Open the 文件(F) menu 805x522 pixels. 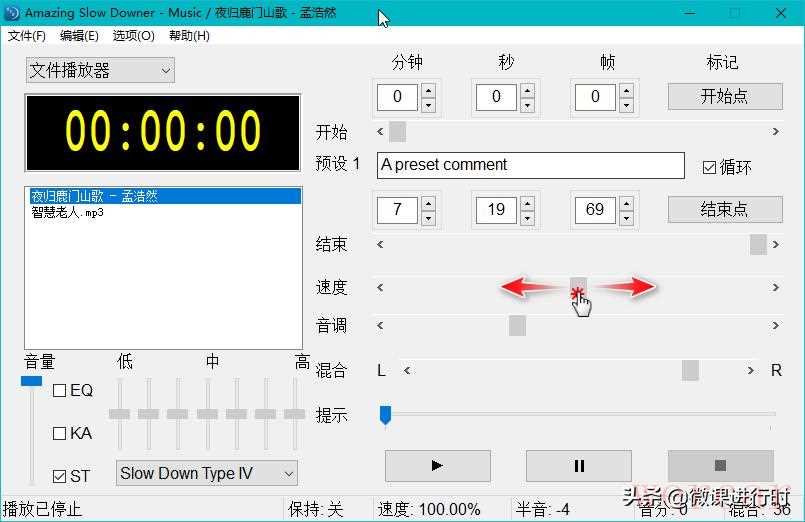click(27, 36)
